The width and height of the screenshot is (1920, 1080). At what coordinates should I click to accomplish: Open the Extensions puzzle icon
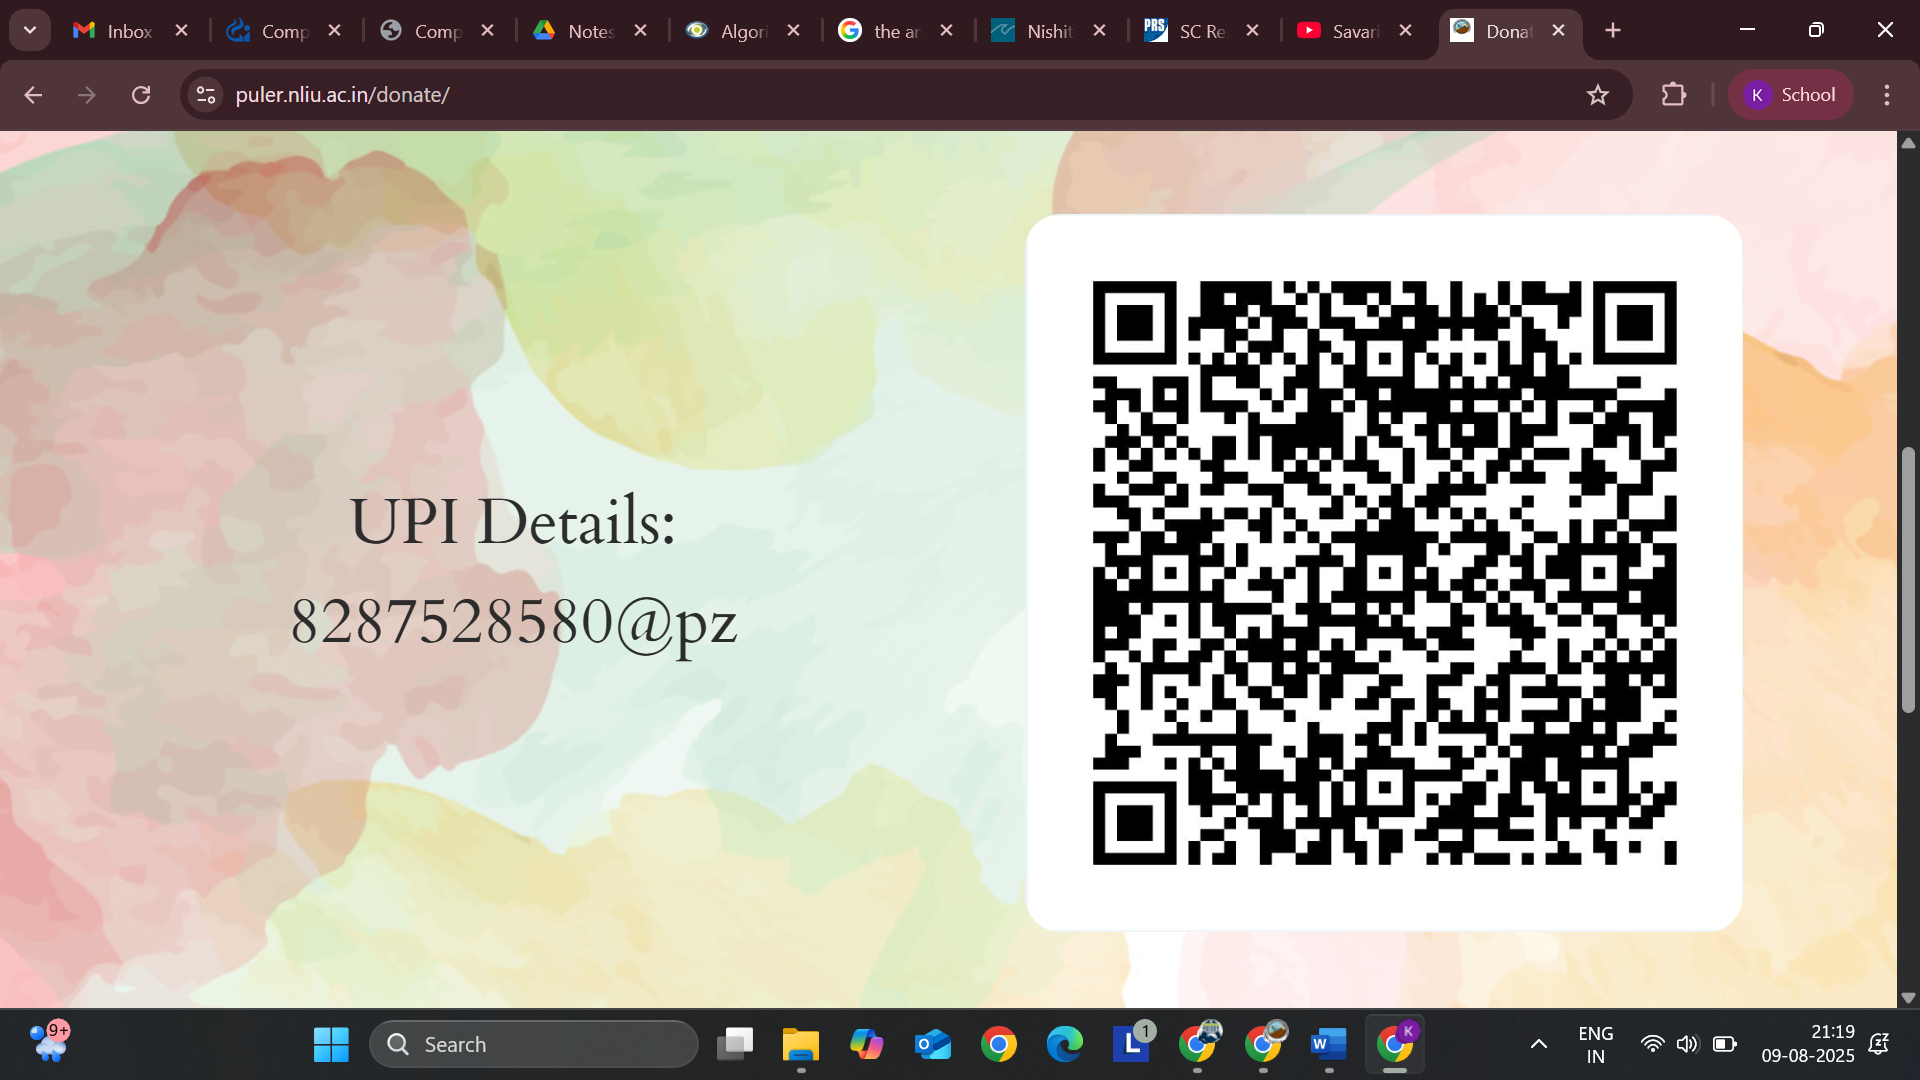(1673, 95)
